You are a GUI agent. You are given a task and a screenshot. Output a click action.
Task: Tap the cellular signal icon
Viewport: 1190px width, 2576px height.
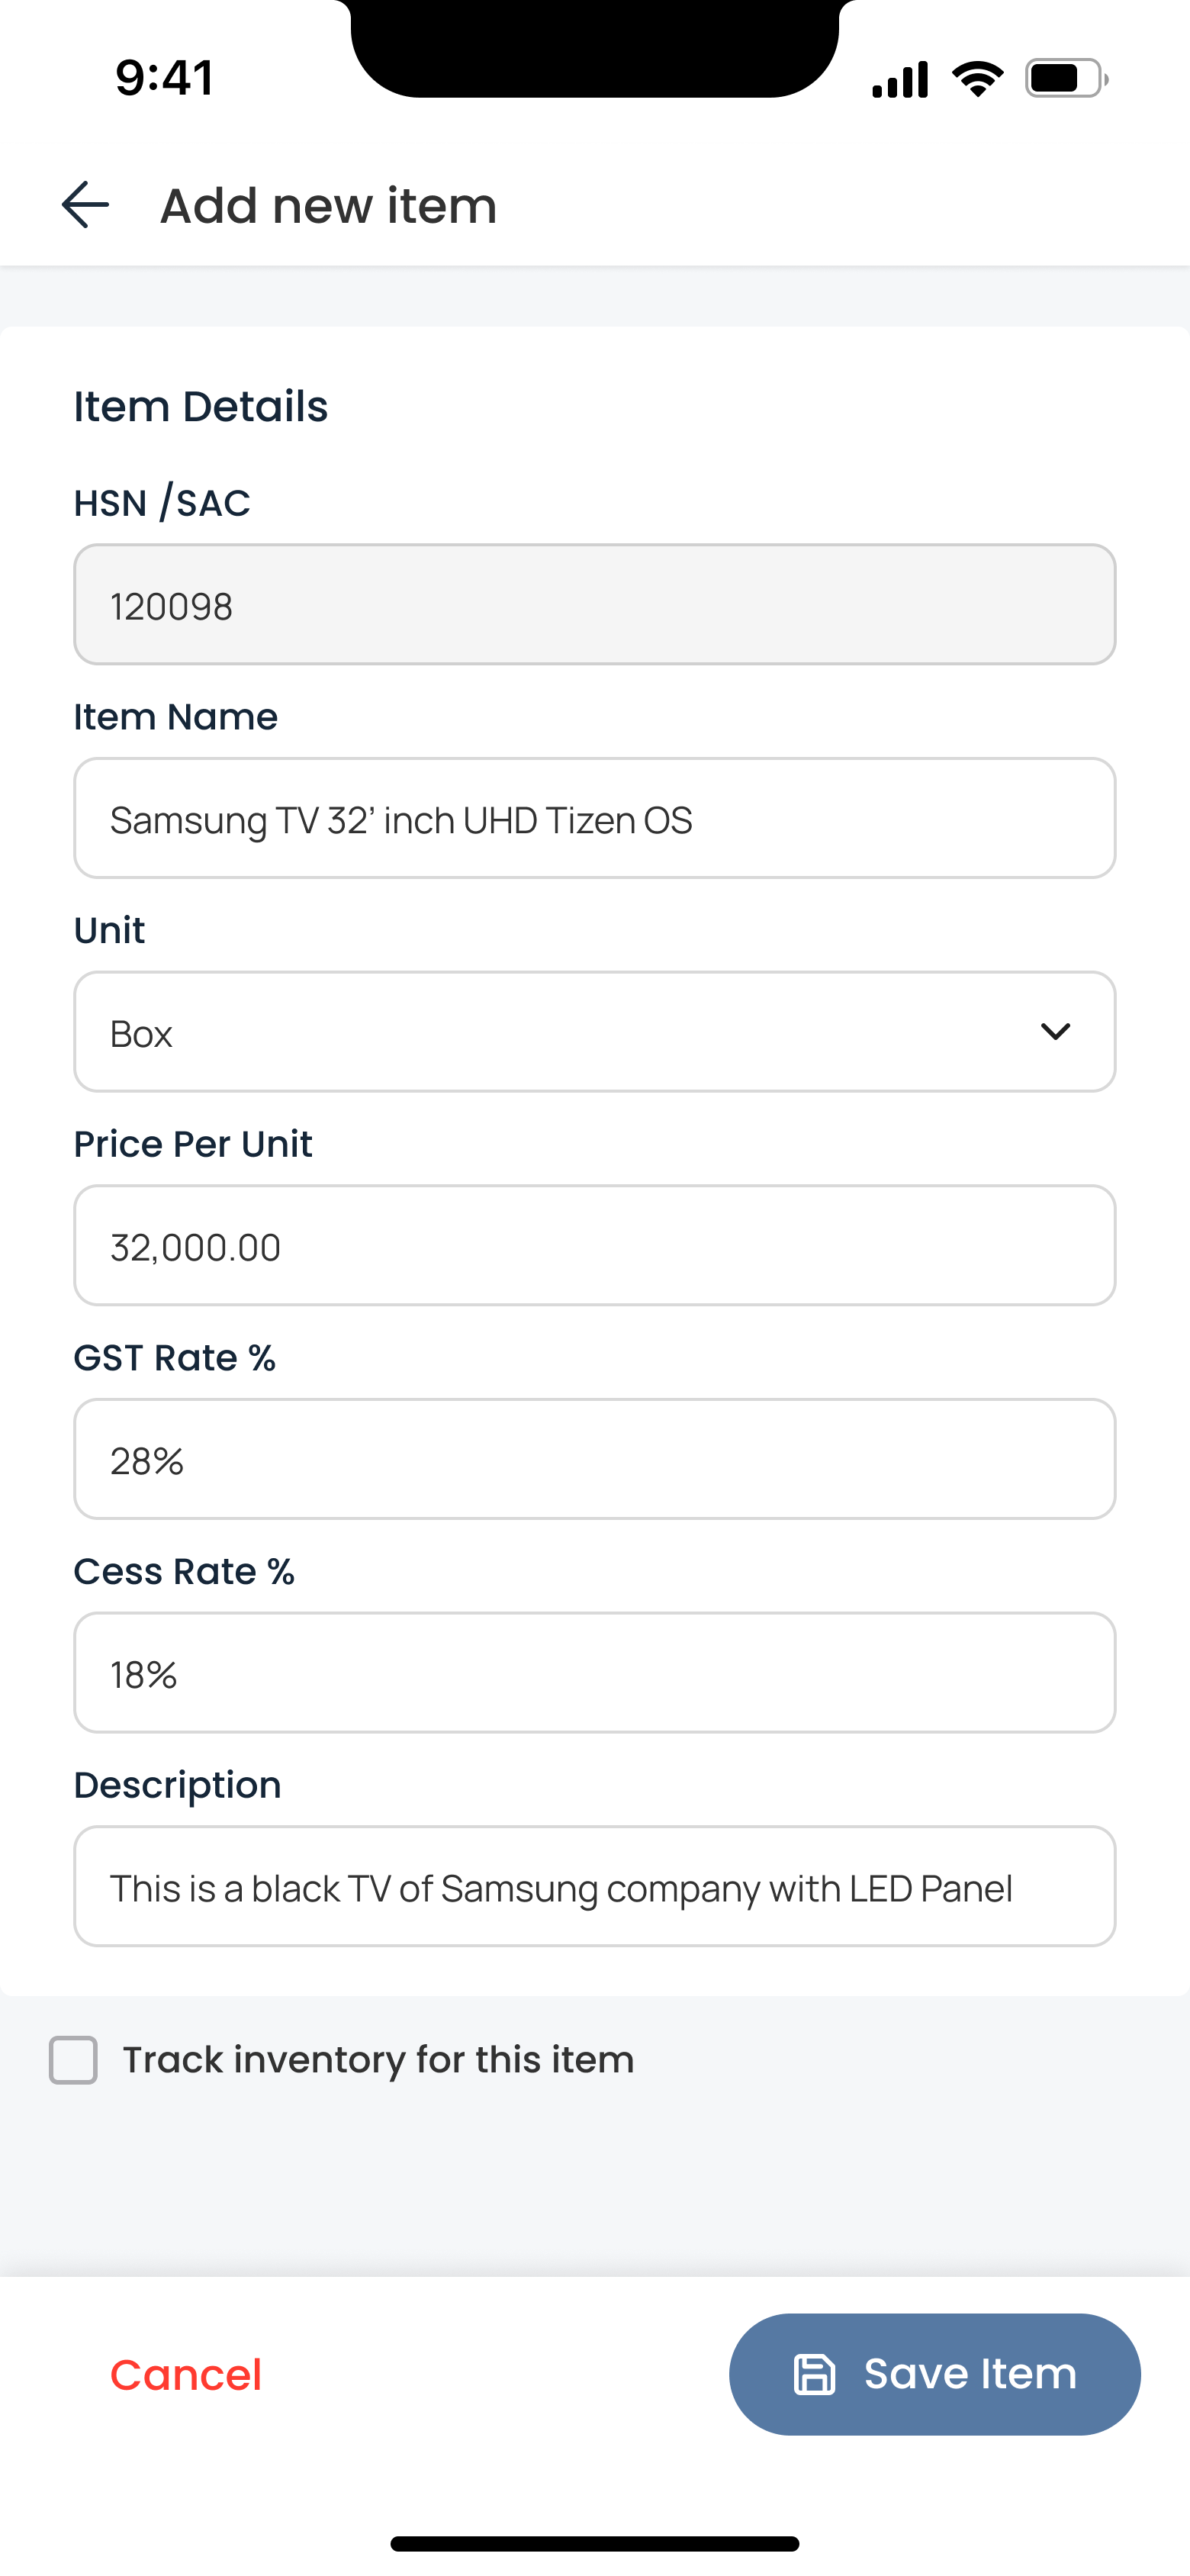(x=900, y=79)
